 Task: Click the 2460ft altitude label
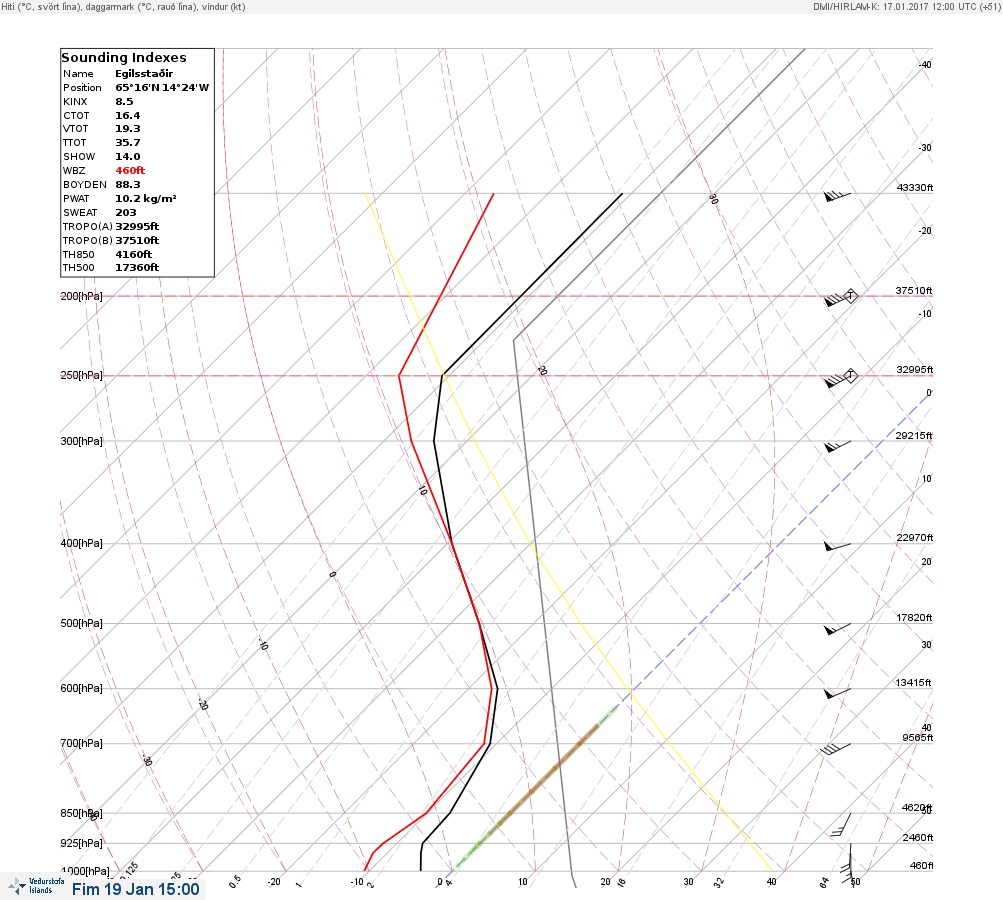(918, 837)
